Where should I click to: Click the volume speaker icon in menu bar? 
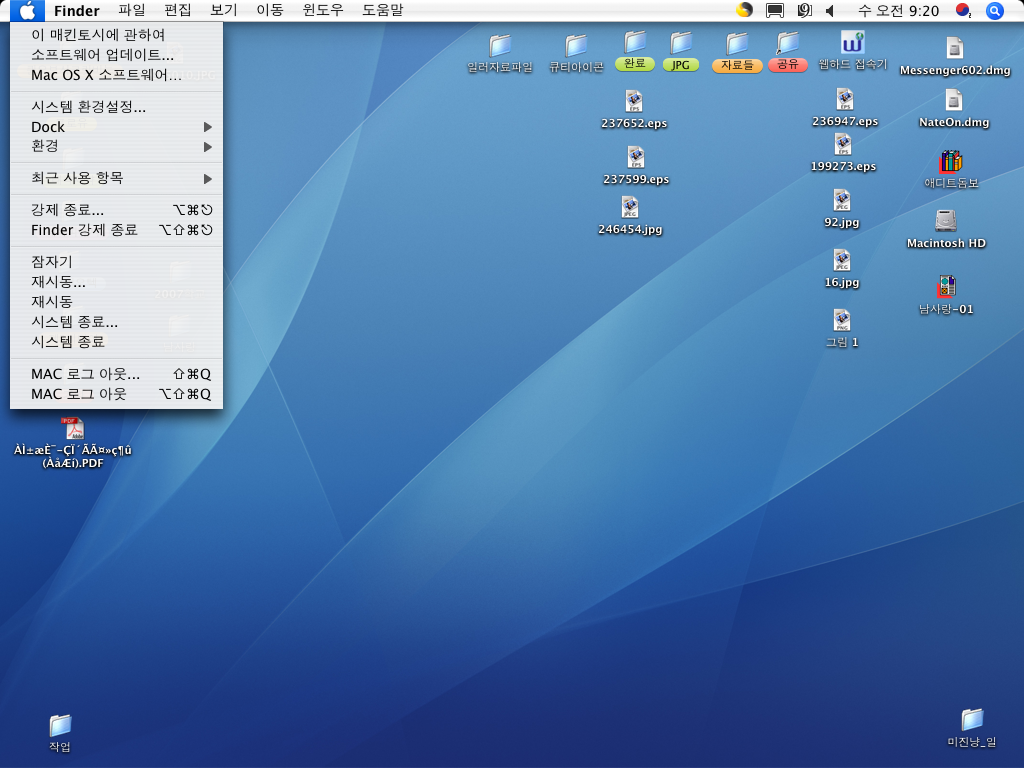[830, 11]
